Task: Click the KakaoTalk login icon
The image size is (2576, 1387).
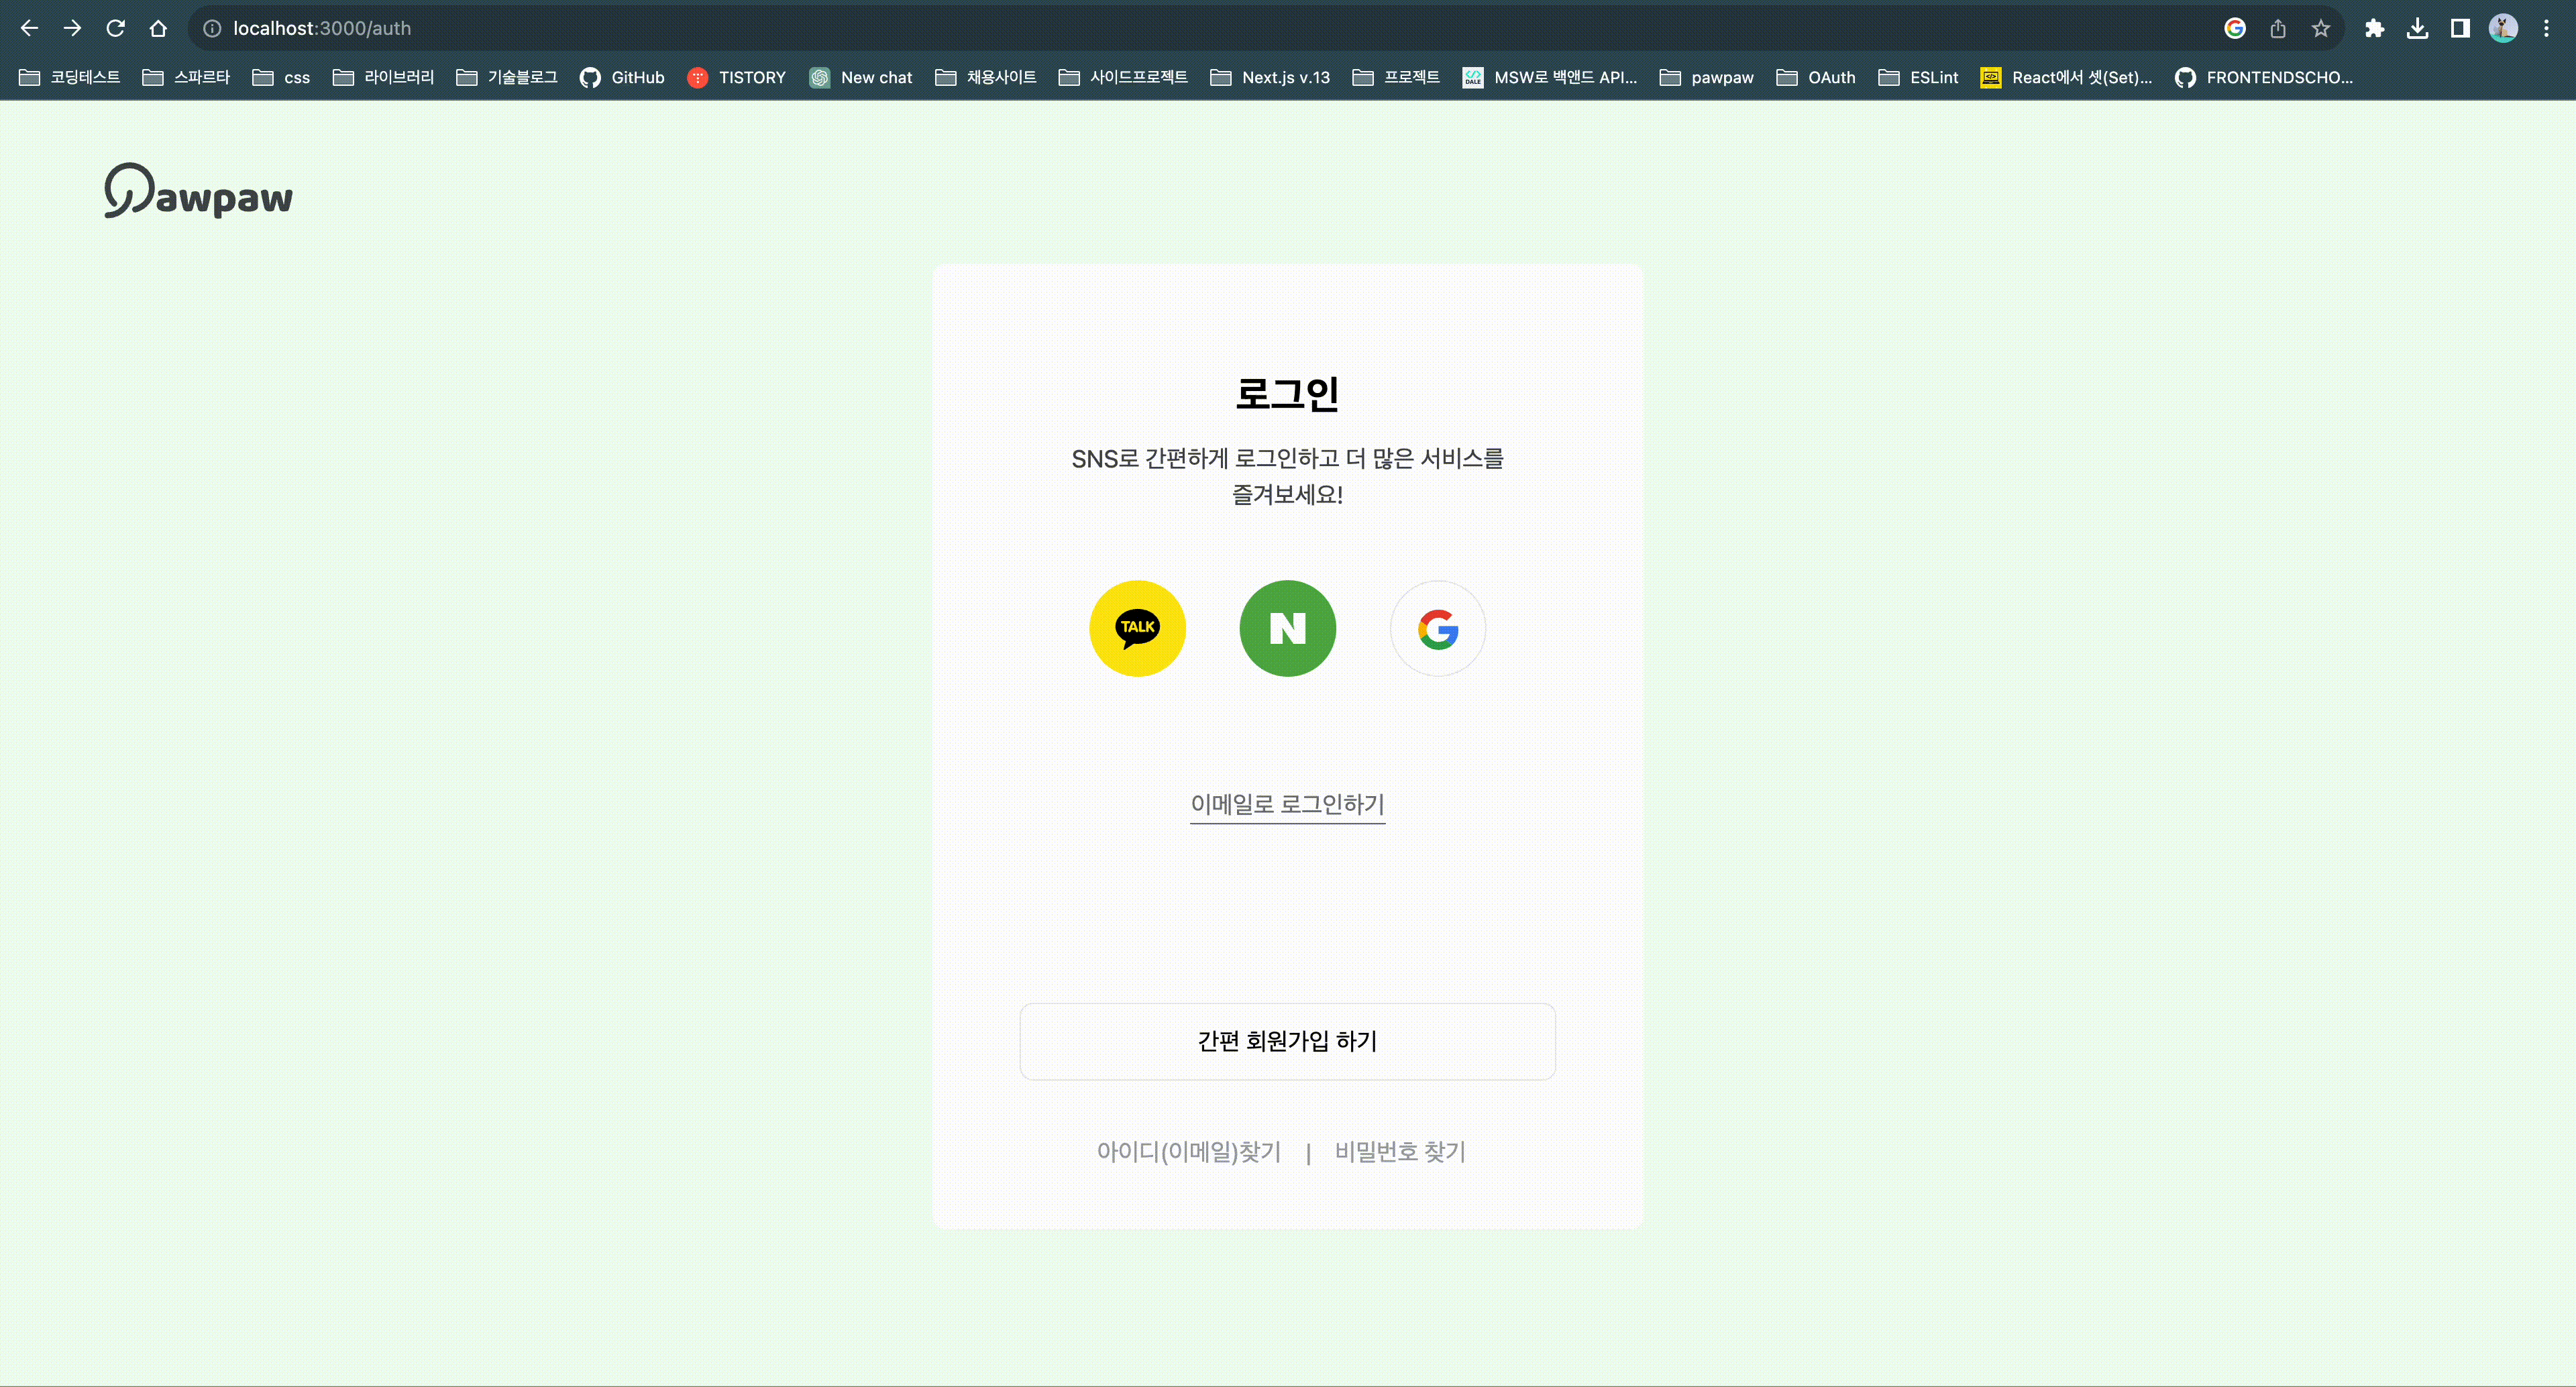Action: 1137,628
